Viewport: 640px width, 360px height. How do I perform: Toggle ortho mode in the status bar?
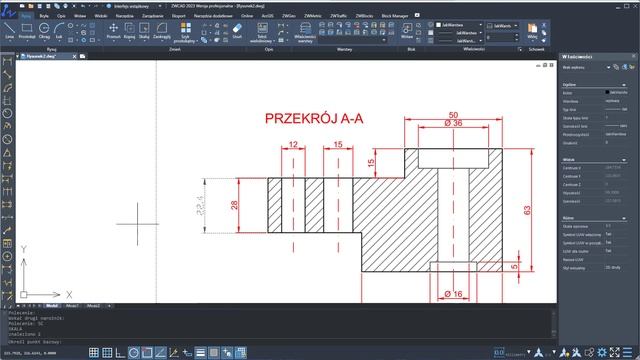tap(120, 353)
